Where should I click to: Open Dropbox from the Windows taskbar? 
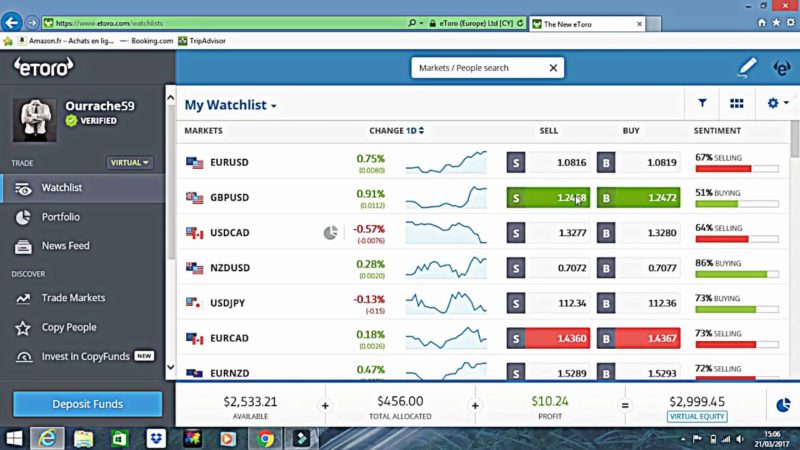(155, 438)
